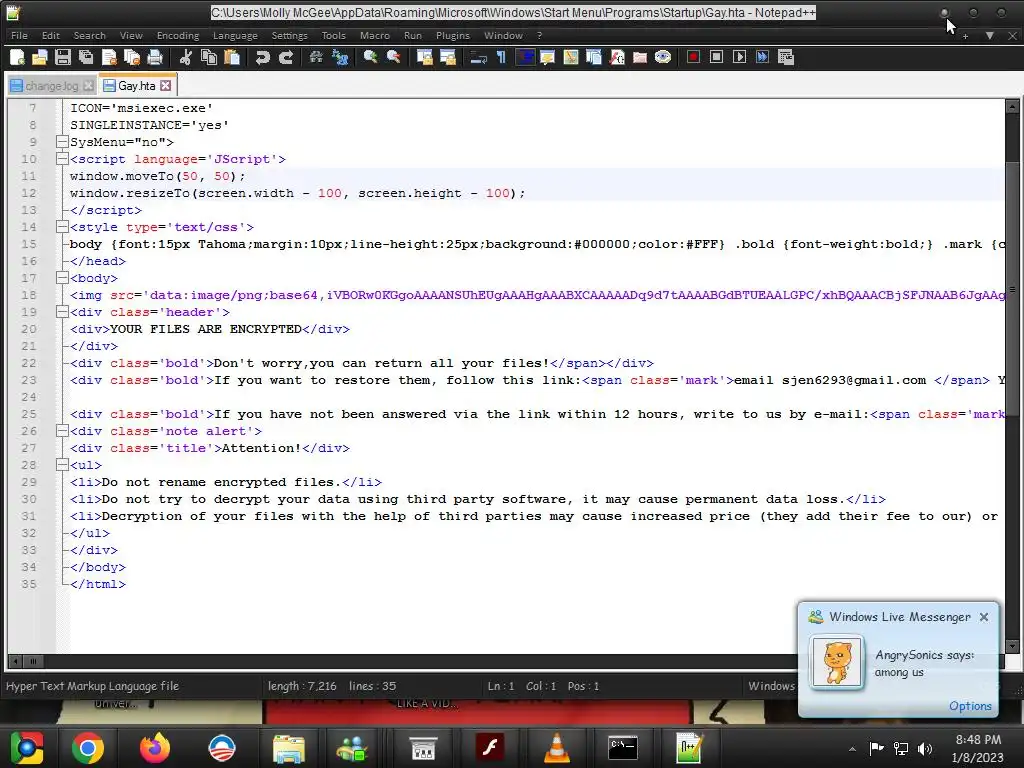Open the Document List panel icon
The height and width of the screenshot is (768, 1024).
point(594,57)
